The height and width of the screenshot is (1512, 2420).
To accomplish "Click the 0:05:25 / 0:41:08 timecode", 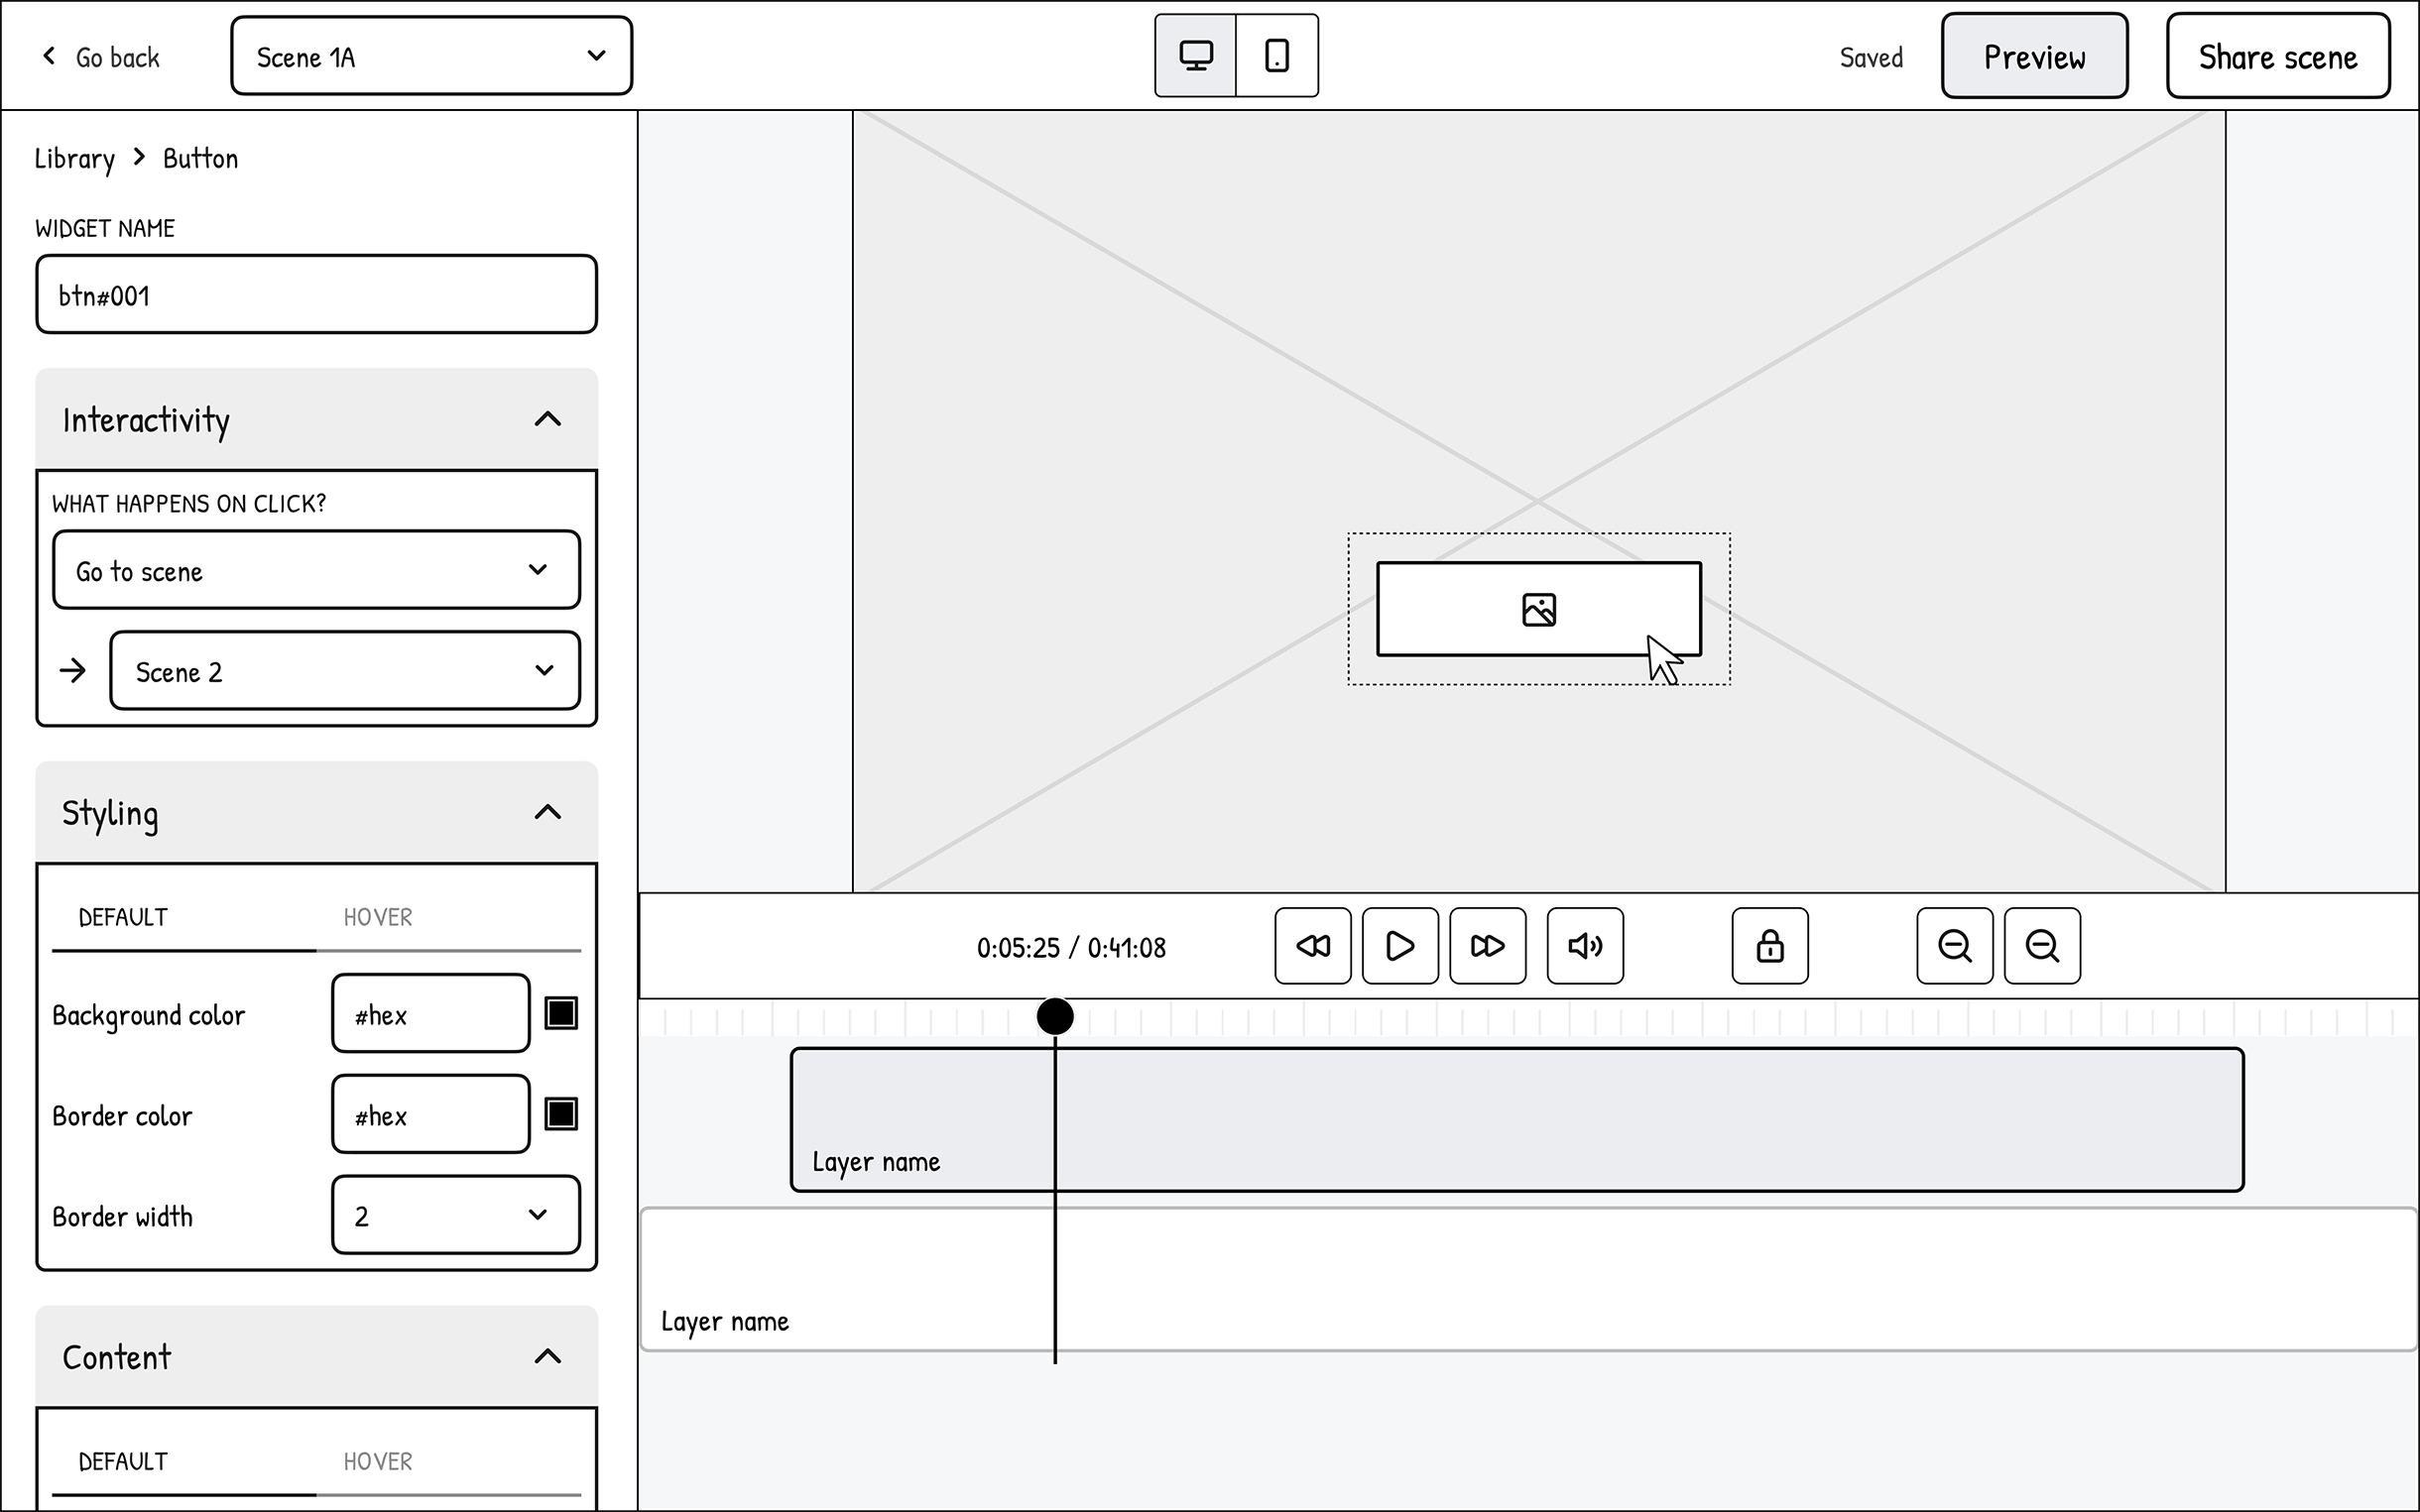I will coord(1071,948).
